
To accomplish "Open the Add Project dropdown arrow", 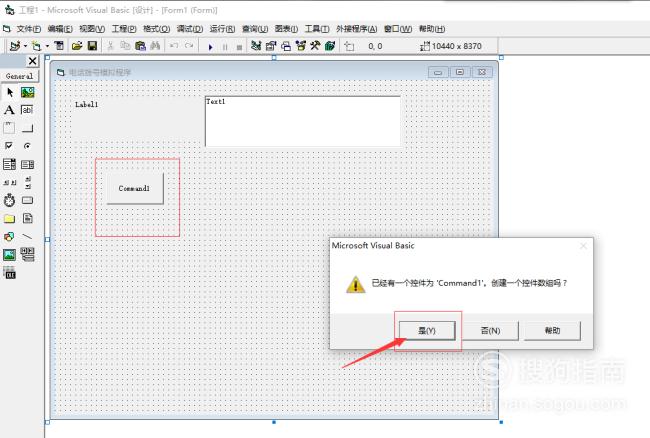I will pos(25,46).
